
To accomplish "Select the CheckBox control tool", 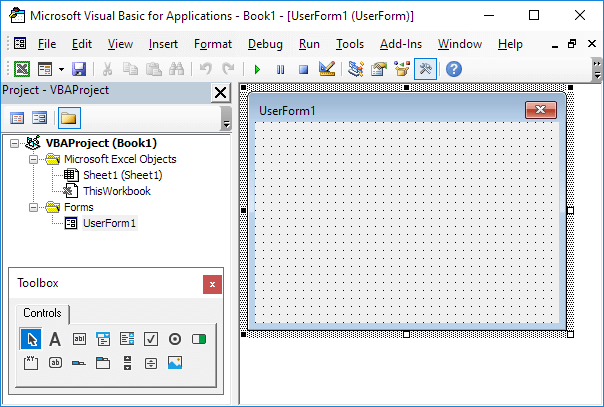I will (x=151, y=339).
